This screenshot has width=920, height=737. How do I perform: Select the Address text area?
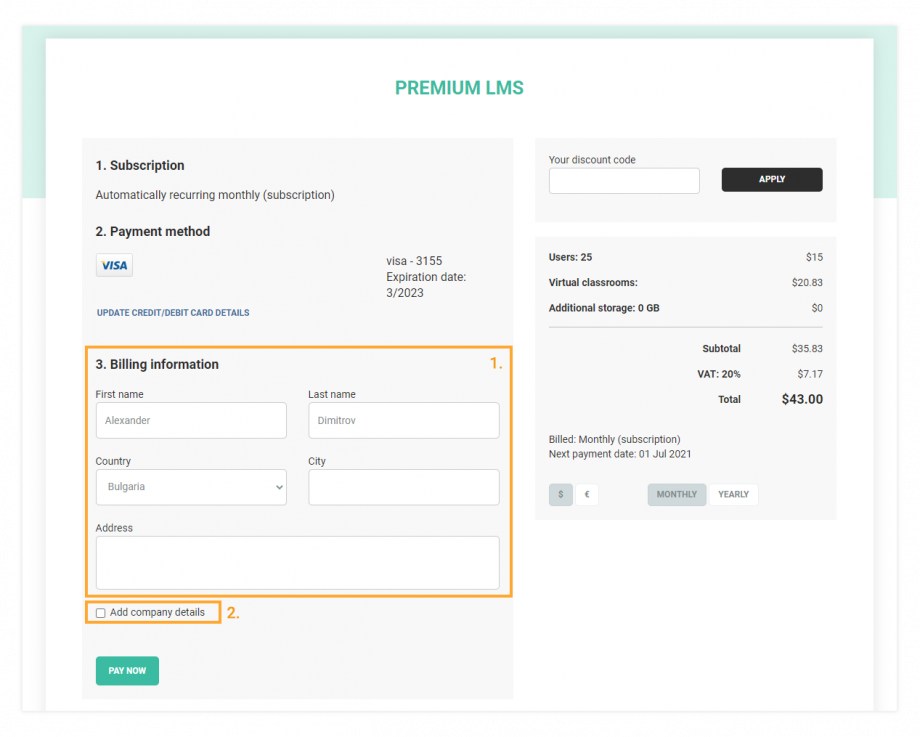tap(297, 563)
